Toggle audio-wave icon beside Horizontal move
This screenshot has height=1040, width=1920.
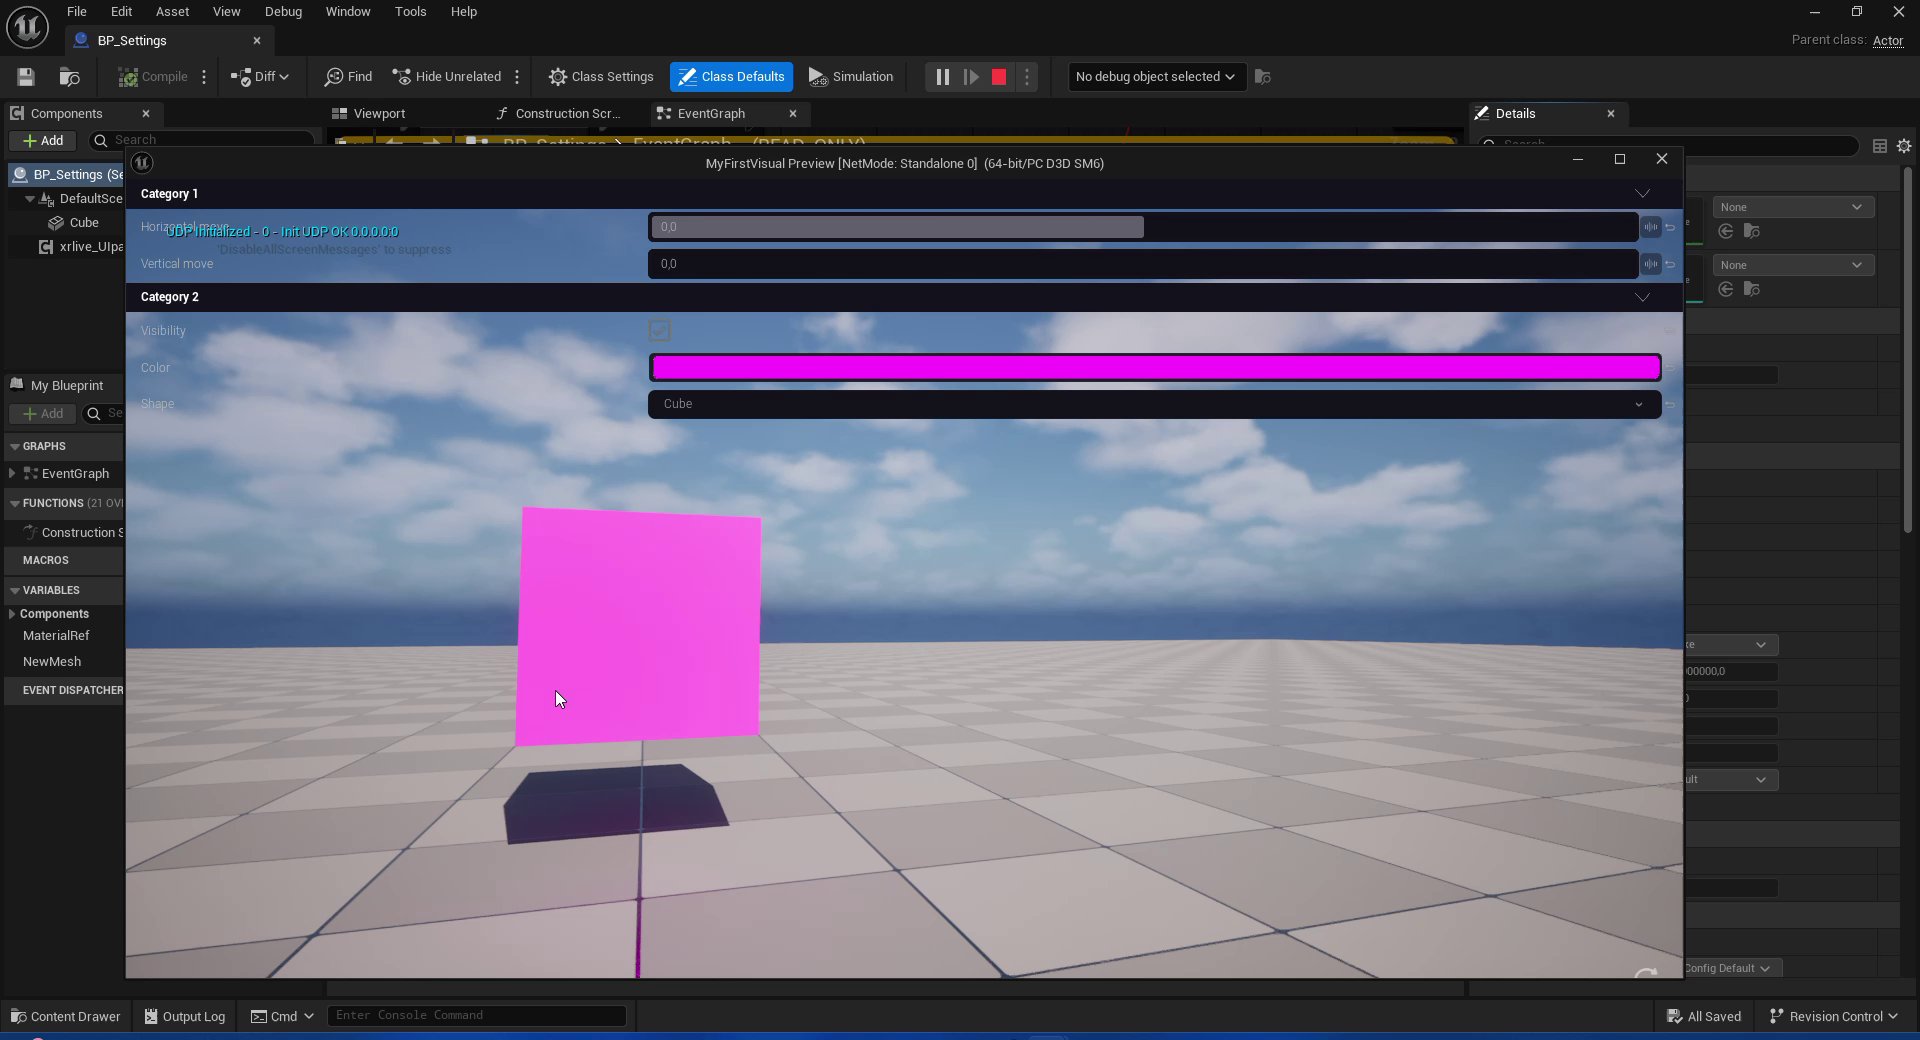pyautogui.click(x=1651, y=227)
